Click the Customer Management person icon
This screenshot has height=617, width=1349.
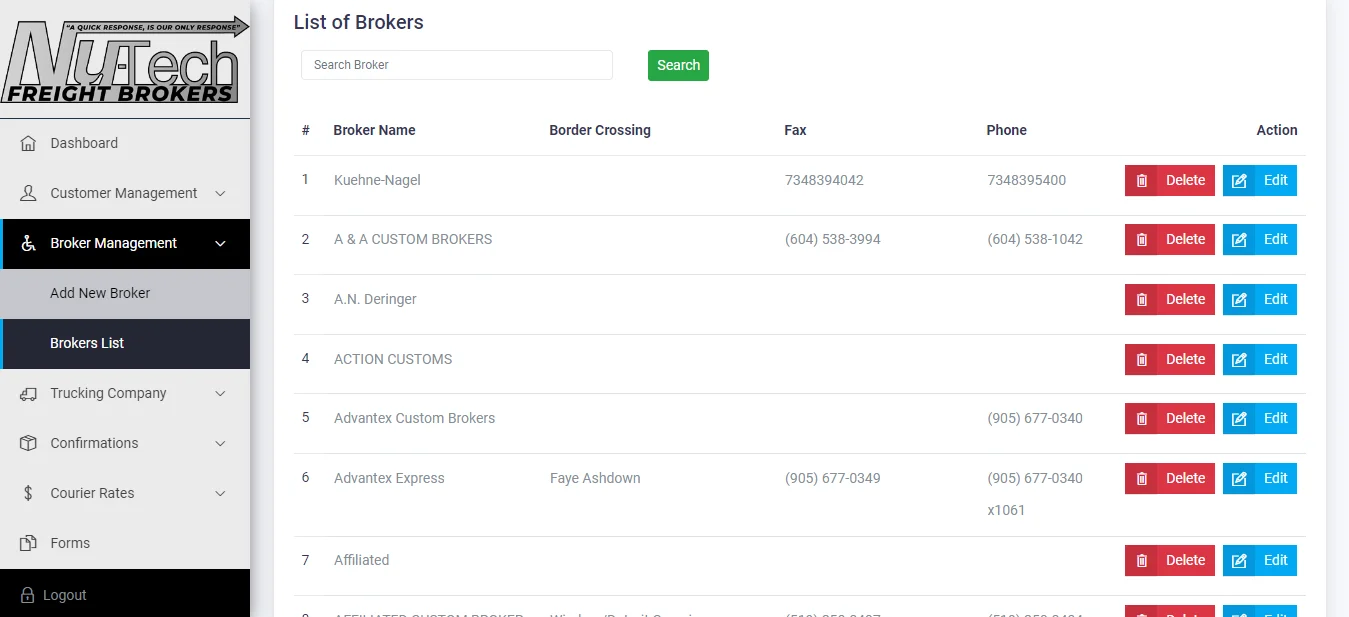coord(28,193)
